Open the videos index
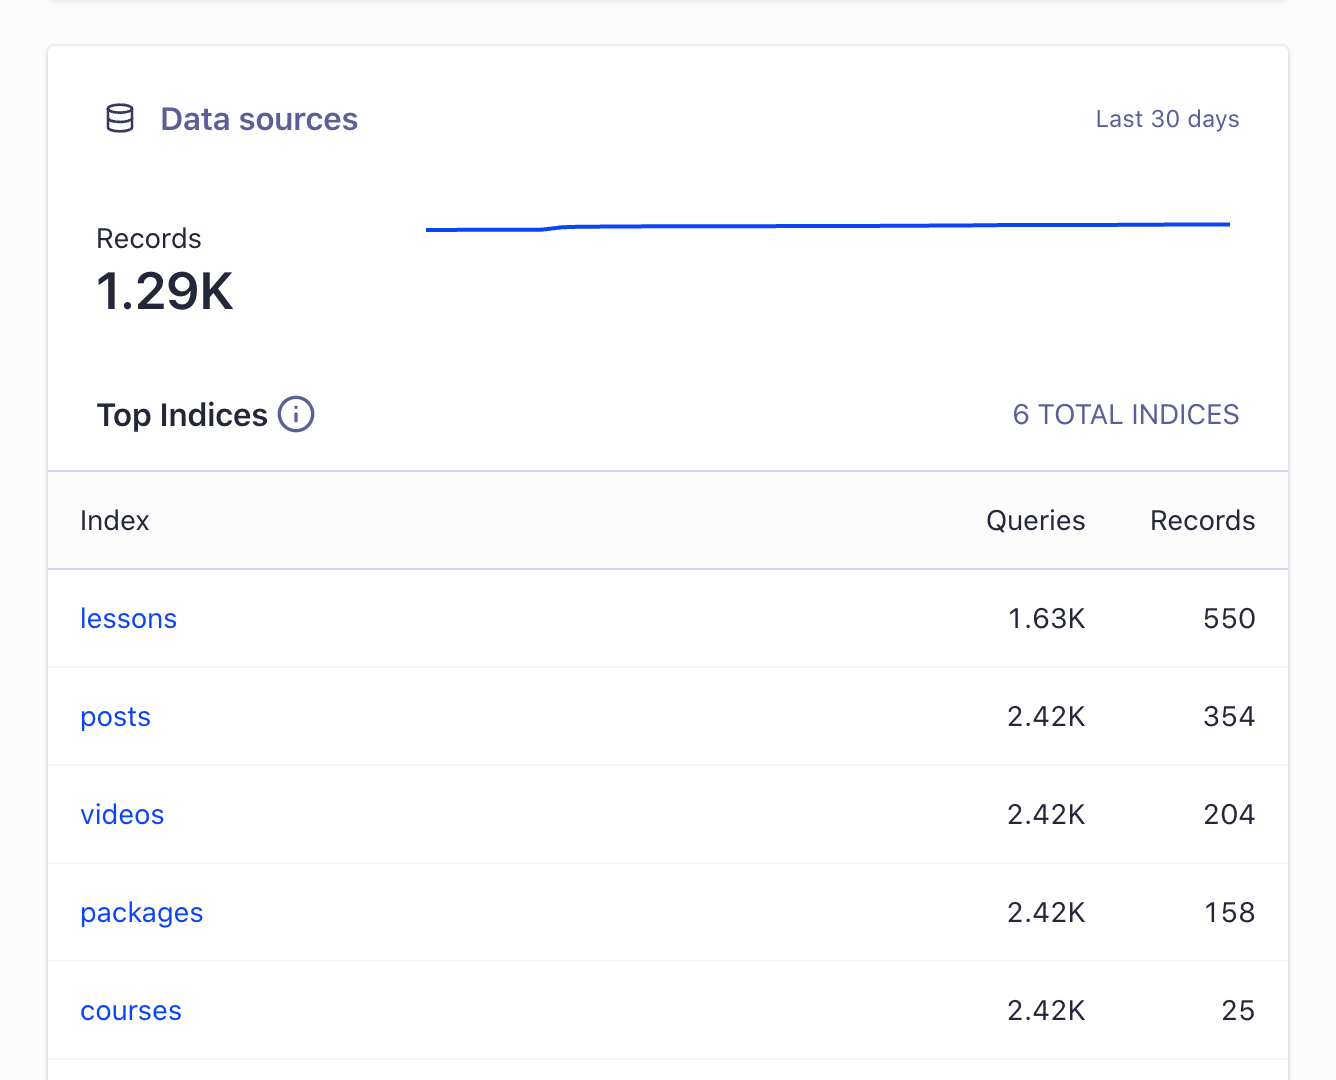The width and height of the screenshot is (1336, 1080). tap(122, 814)
